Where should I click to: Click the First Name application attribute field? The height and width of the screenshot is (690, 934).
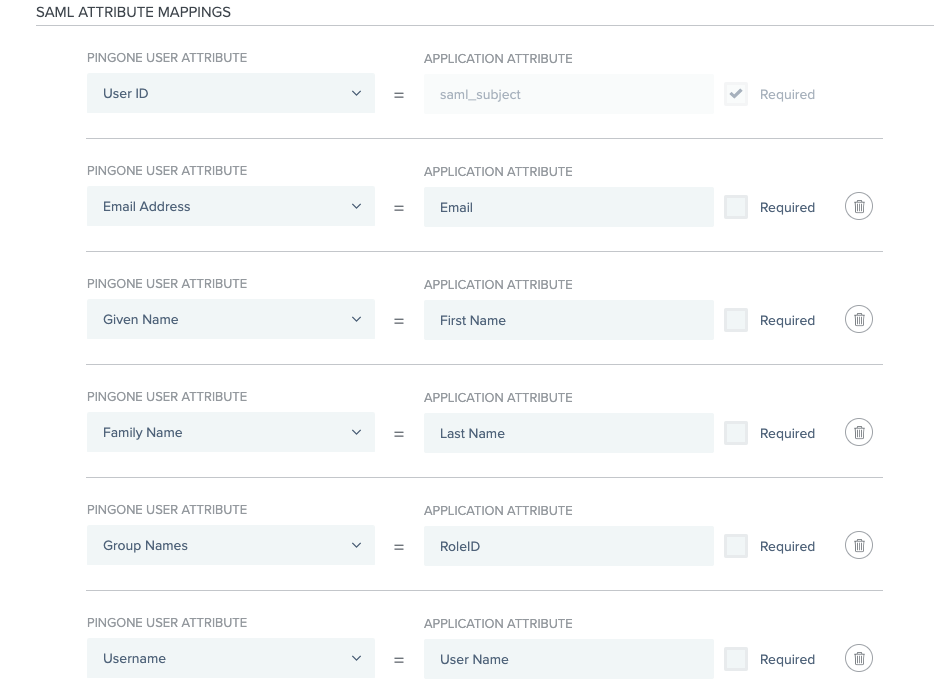pyautogui.click(x=568, y=320)
